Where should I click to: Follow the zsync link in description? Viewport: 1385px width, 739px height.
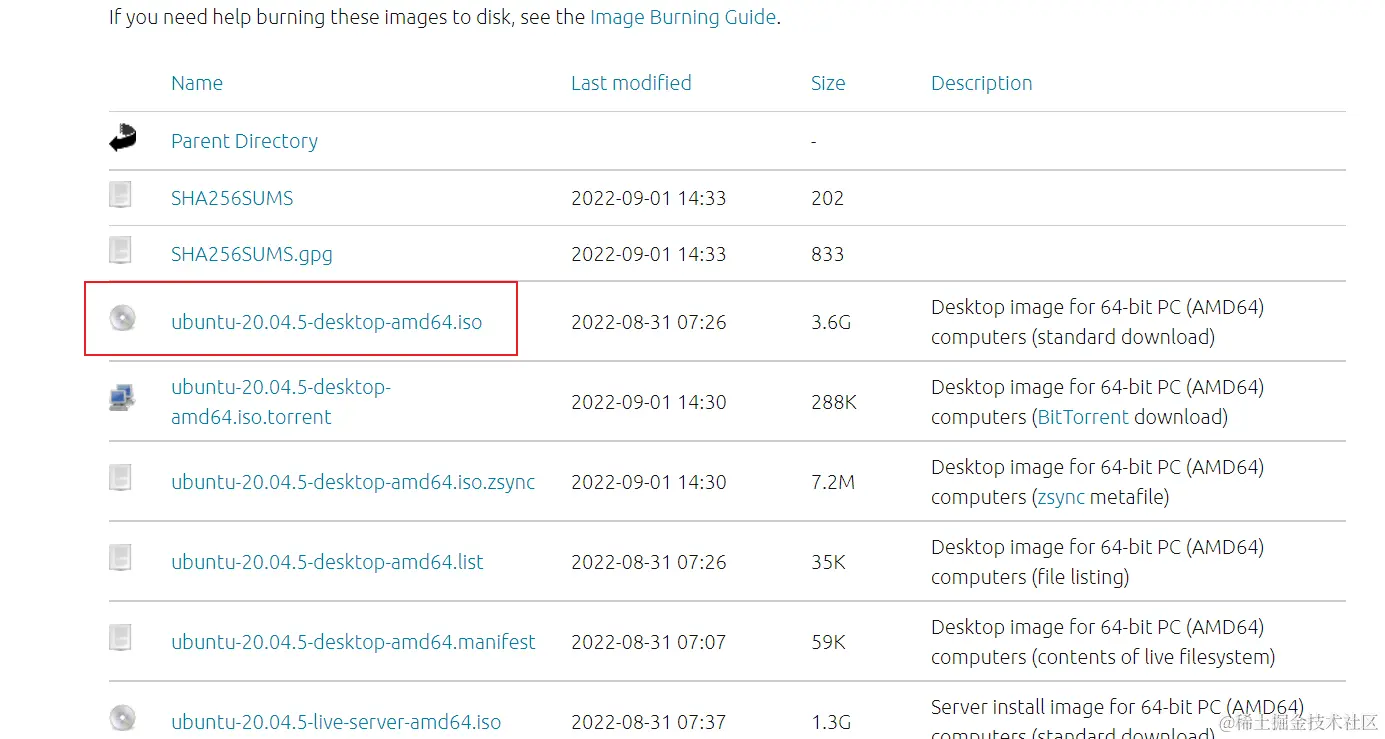tap(1061, 497)
